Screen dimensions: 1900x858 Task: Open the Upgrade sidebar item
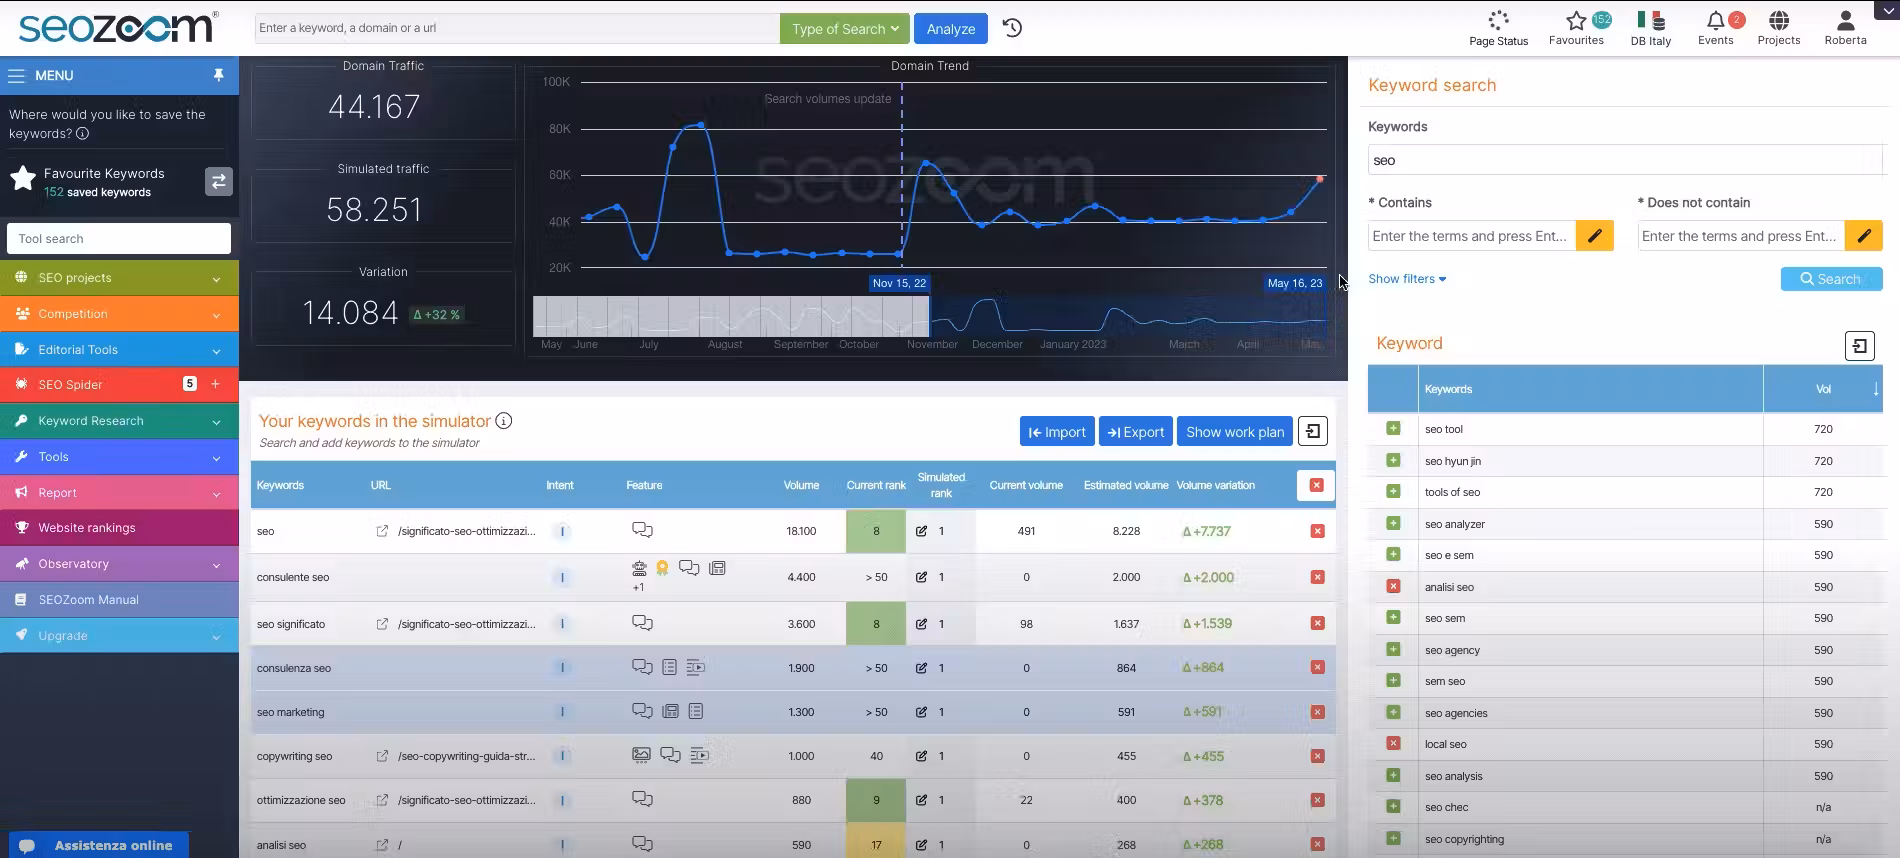pyautogui.click(x=119, y=636)
